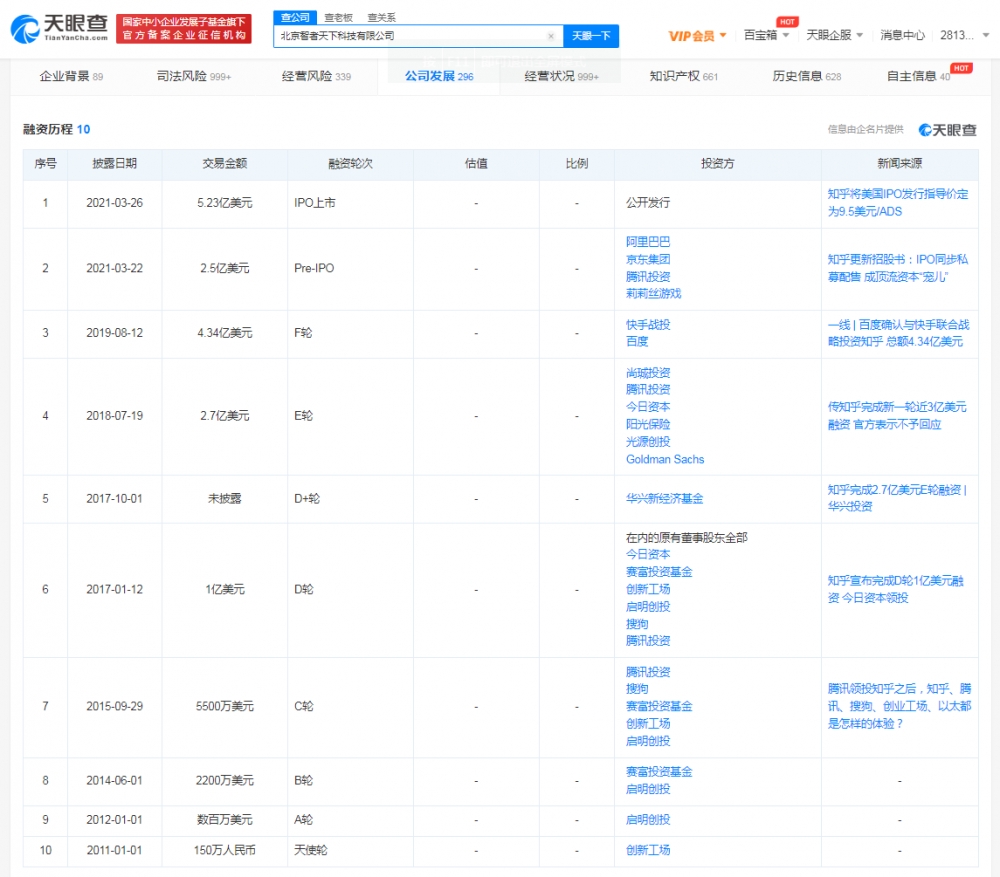
Task: Open the 天眼企服 dropdown
Action: (834, 36)
